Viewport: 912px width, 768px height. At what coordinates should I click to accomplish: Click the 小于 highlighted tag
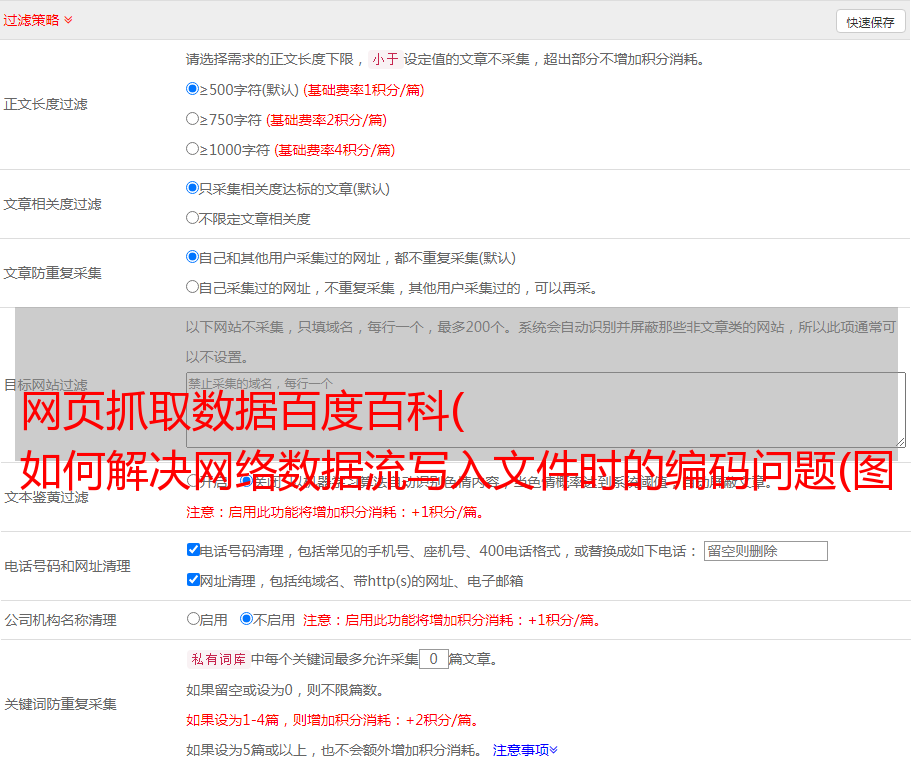[385, 59]
